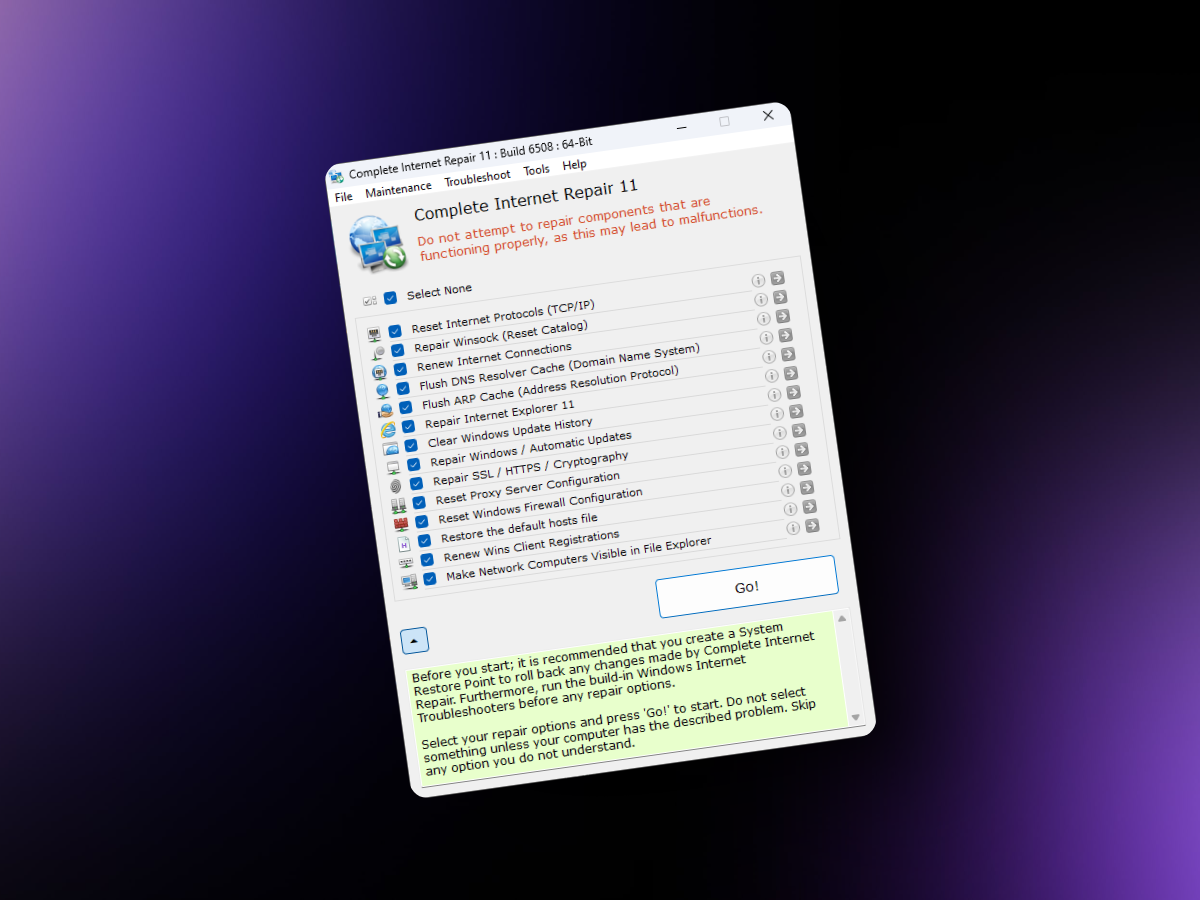
Task: Run Repair Windows / Automatic Updates arrow
Action: [797, 411]
